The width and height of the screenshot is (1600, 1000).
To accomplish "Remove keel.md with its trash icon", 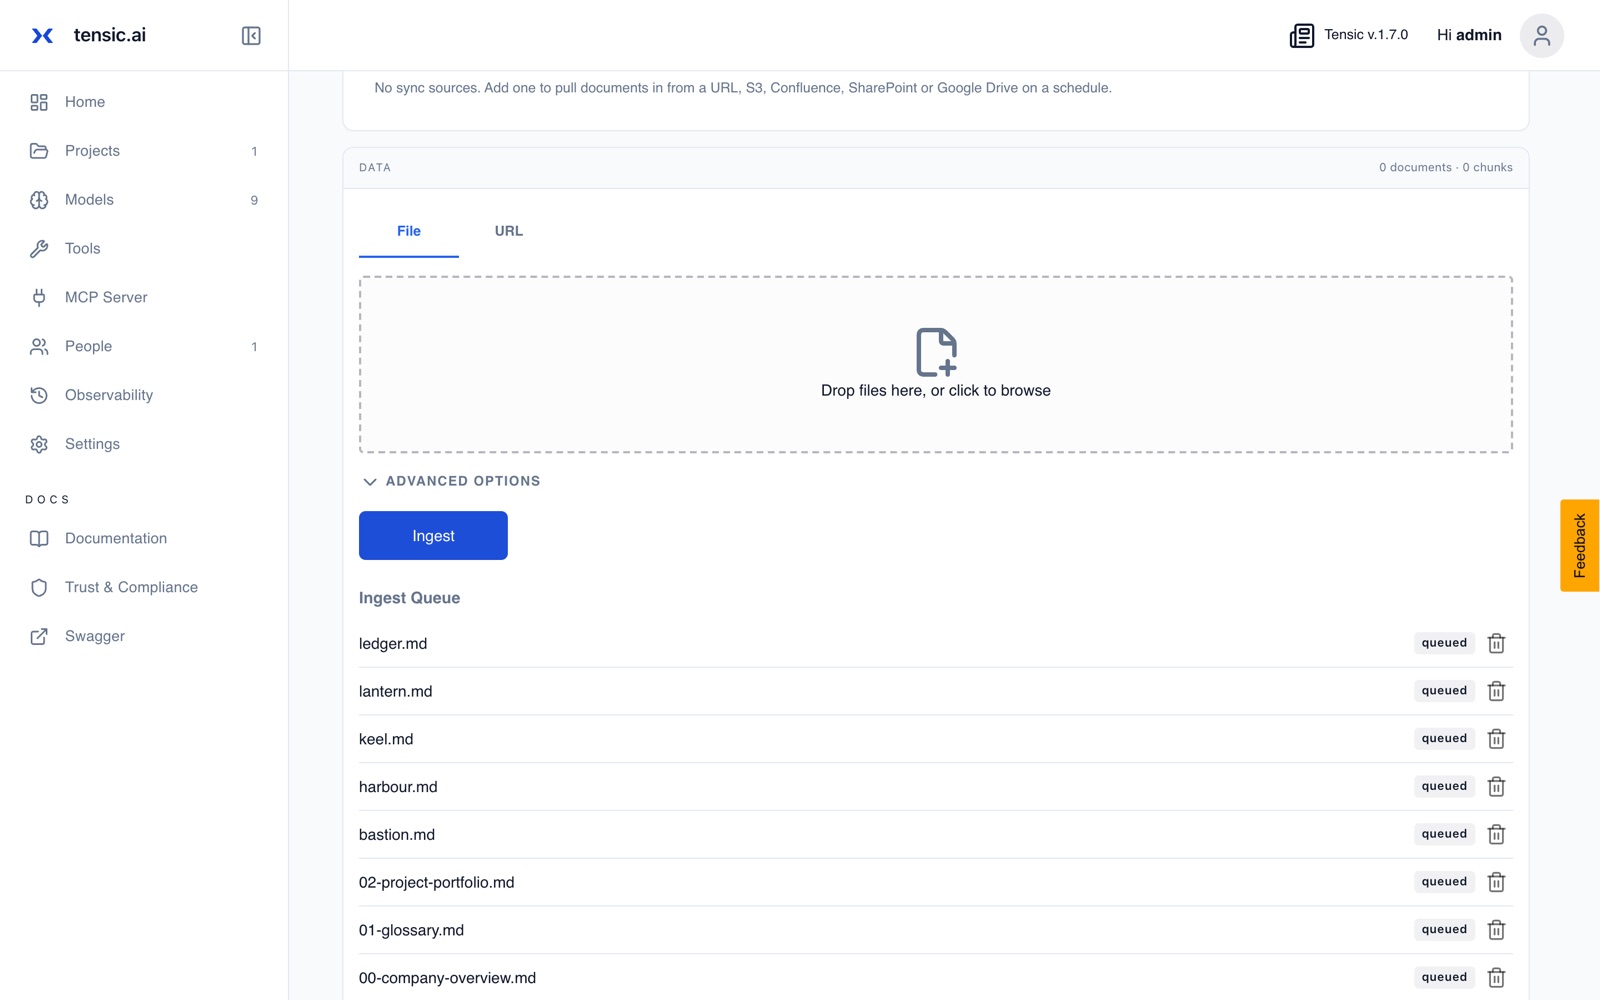I will (1496, 739).
